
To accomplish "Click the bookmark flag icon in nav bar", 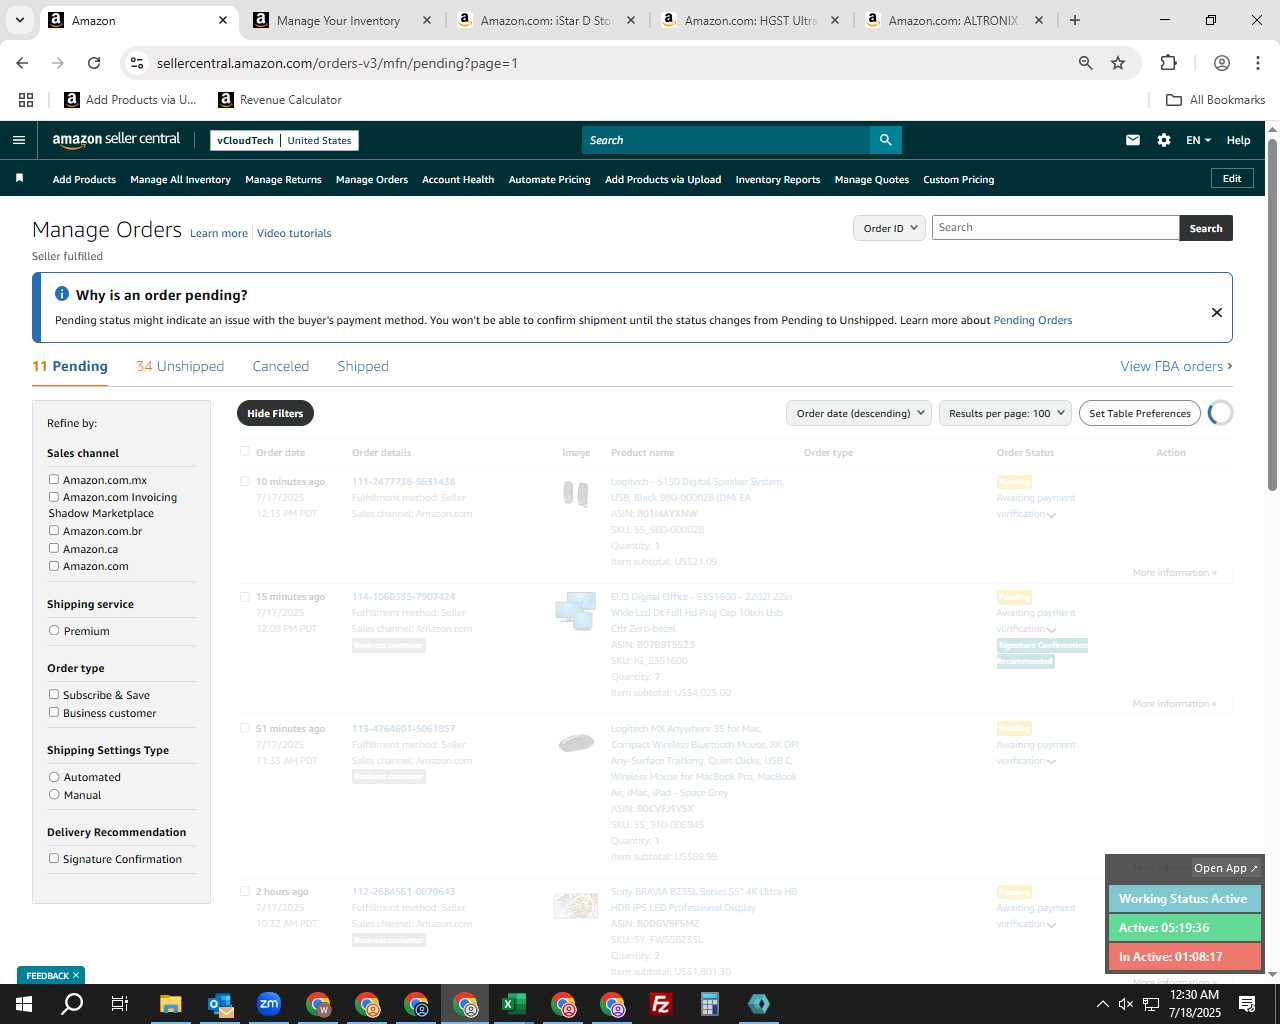I will [x=19, y=178].
